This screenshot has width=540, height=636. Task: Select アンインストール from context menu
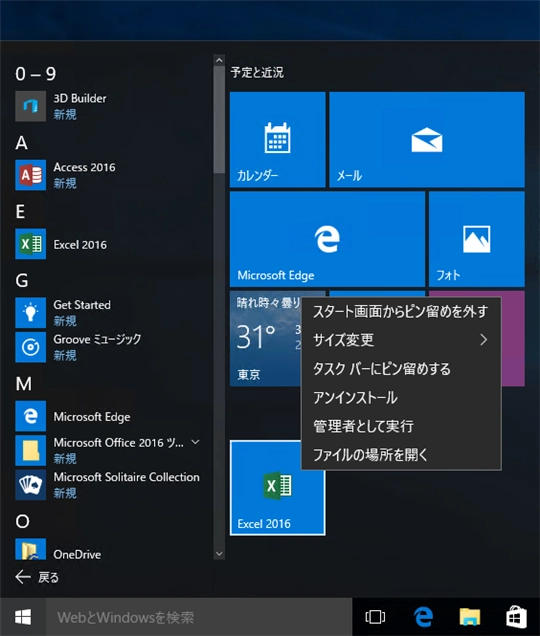coord(401,398)
